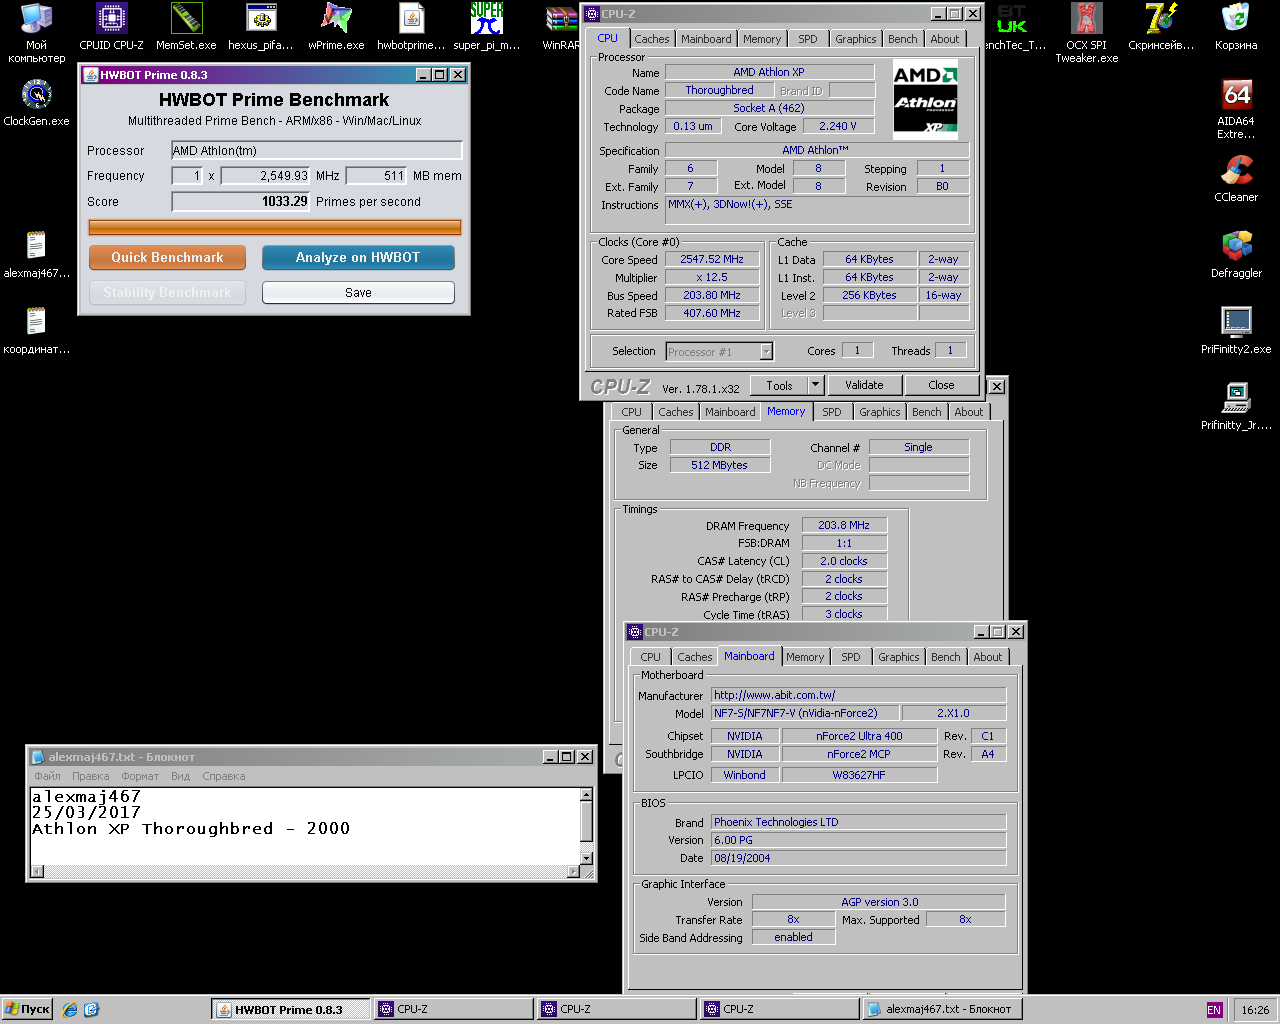Open super_pi_mod desktop icon
Viewport: 1280px width, 1024px height.
tap(486, 27)
